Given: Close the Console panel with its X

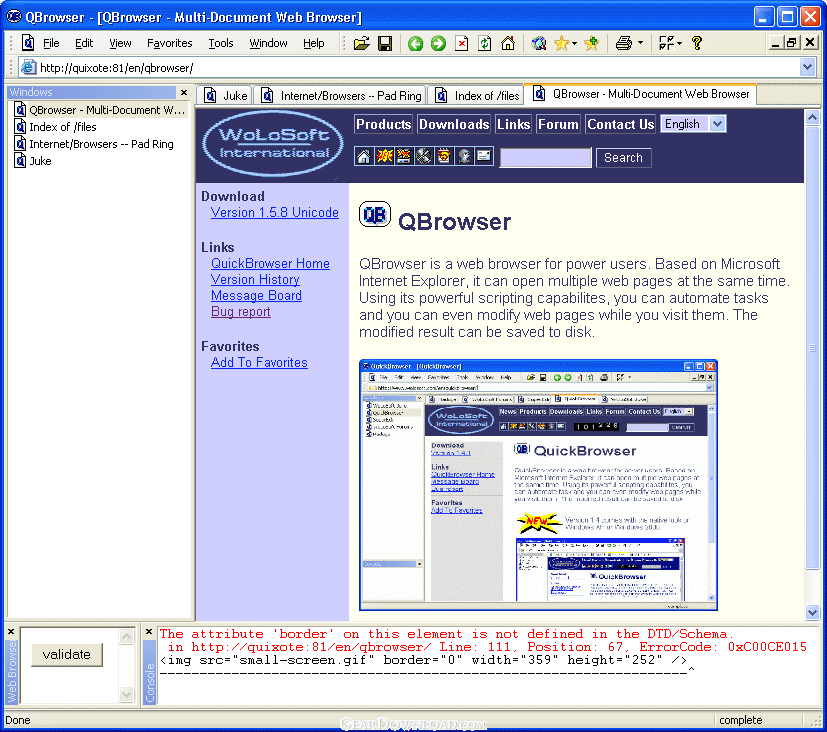Looking at the screenshot, I should click(149, 632).
